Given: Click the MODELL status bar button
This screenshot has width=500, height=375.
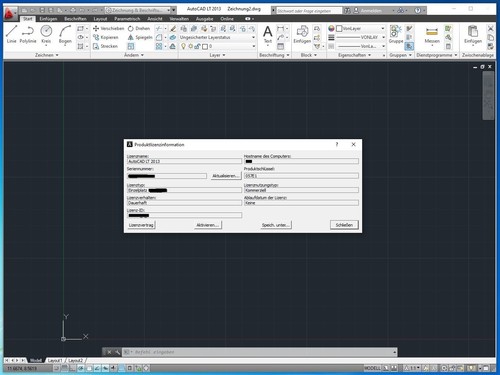Looking at the screenshot, I should pyautogui.click(x=372, y=368).
